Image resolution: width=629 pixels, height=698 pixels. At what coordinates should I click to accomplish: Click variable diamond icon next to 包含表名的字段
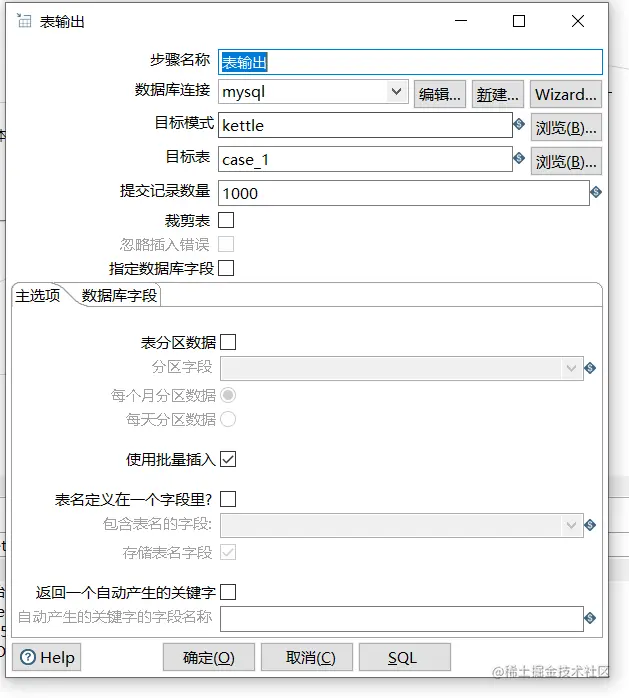click(590, 525)
